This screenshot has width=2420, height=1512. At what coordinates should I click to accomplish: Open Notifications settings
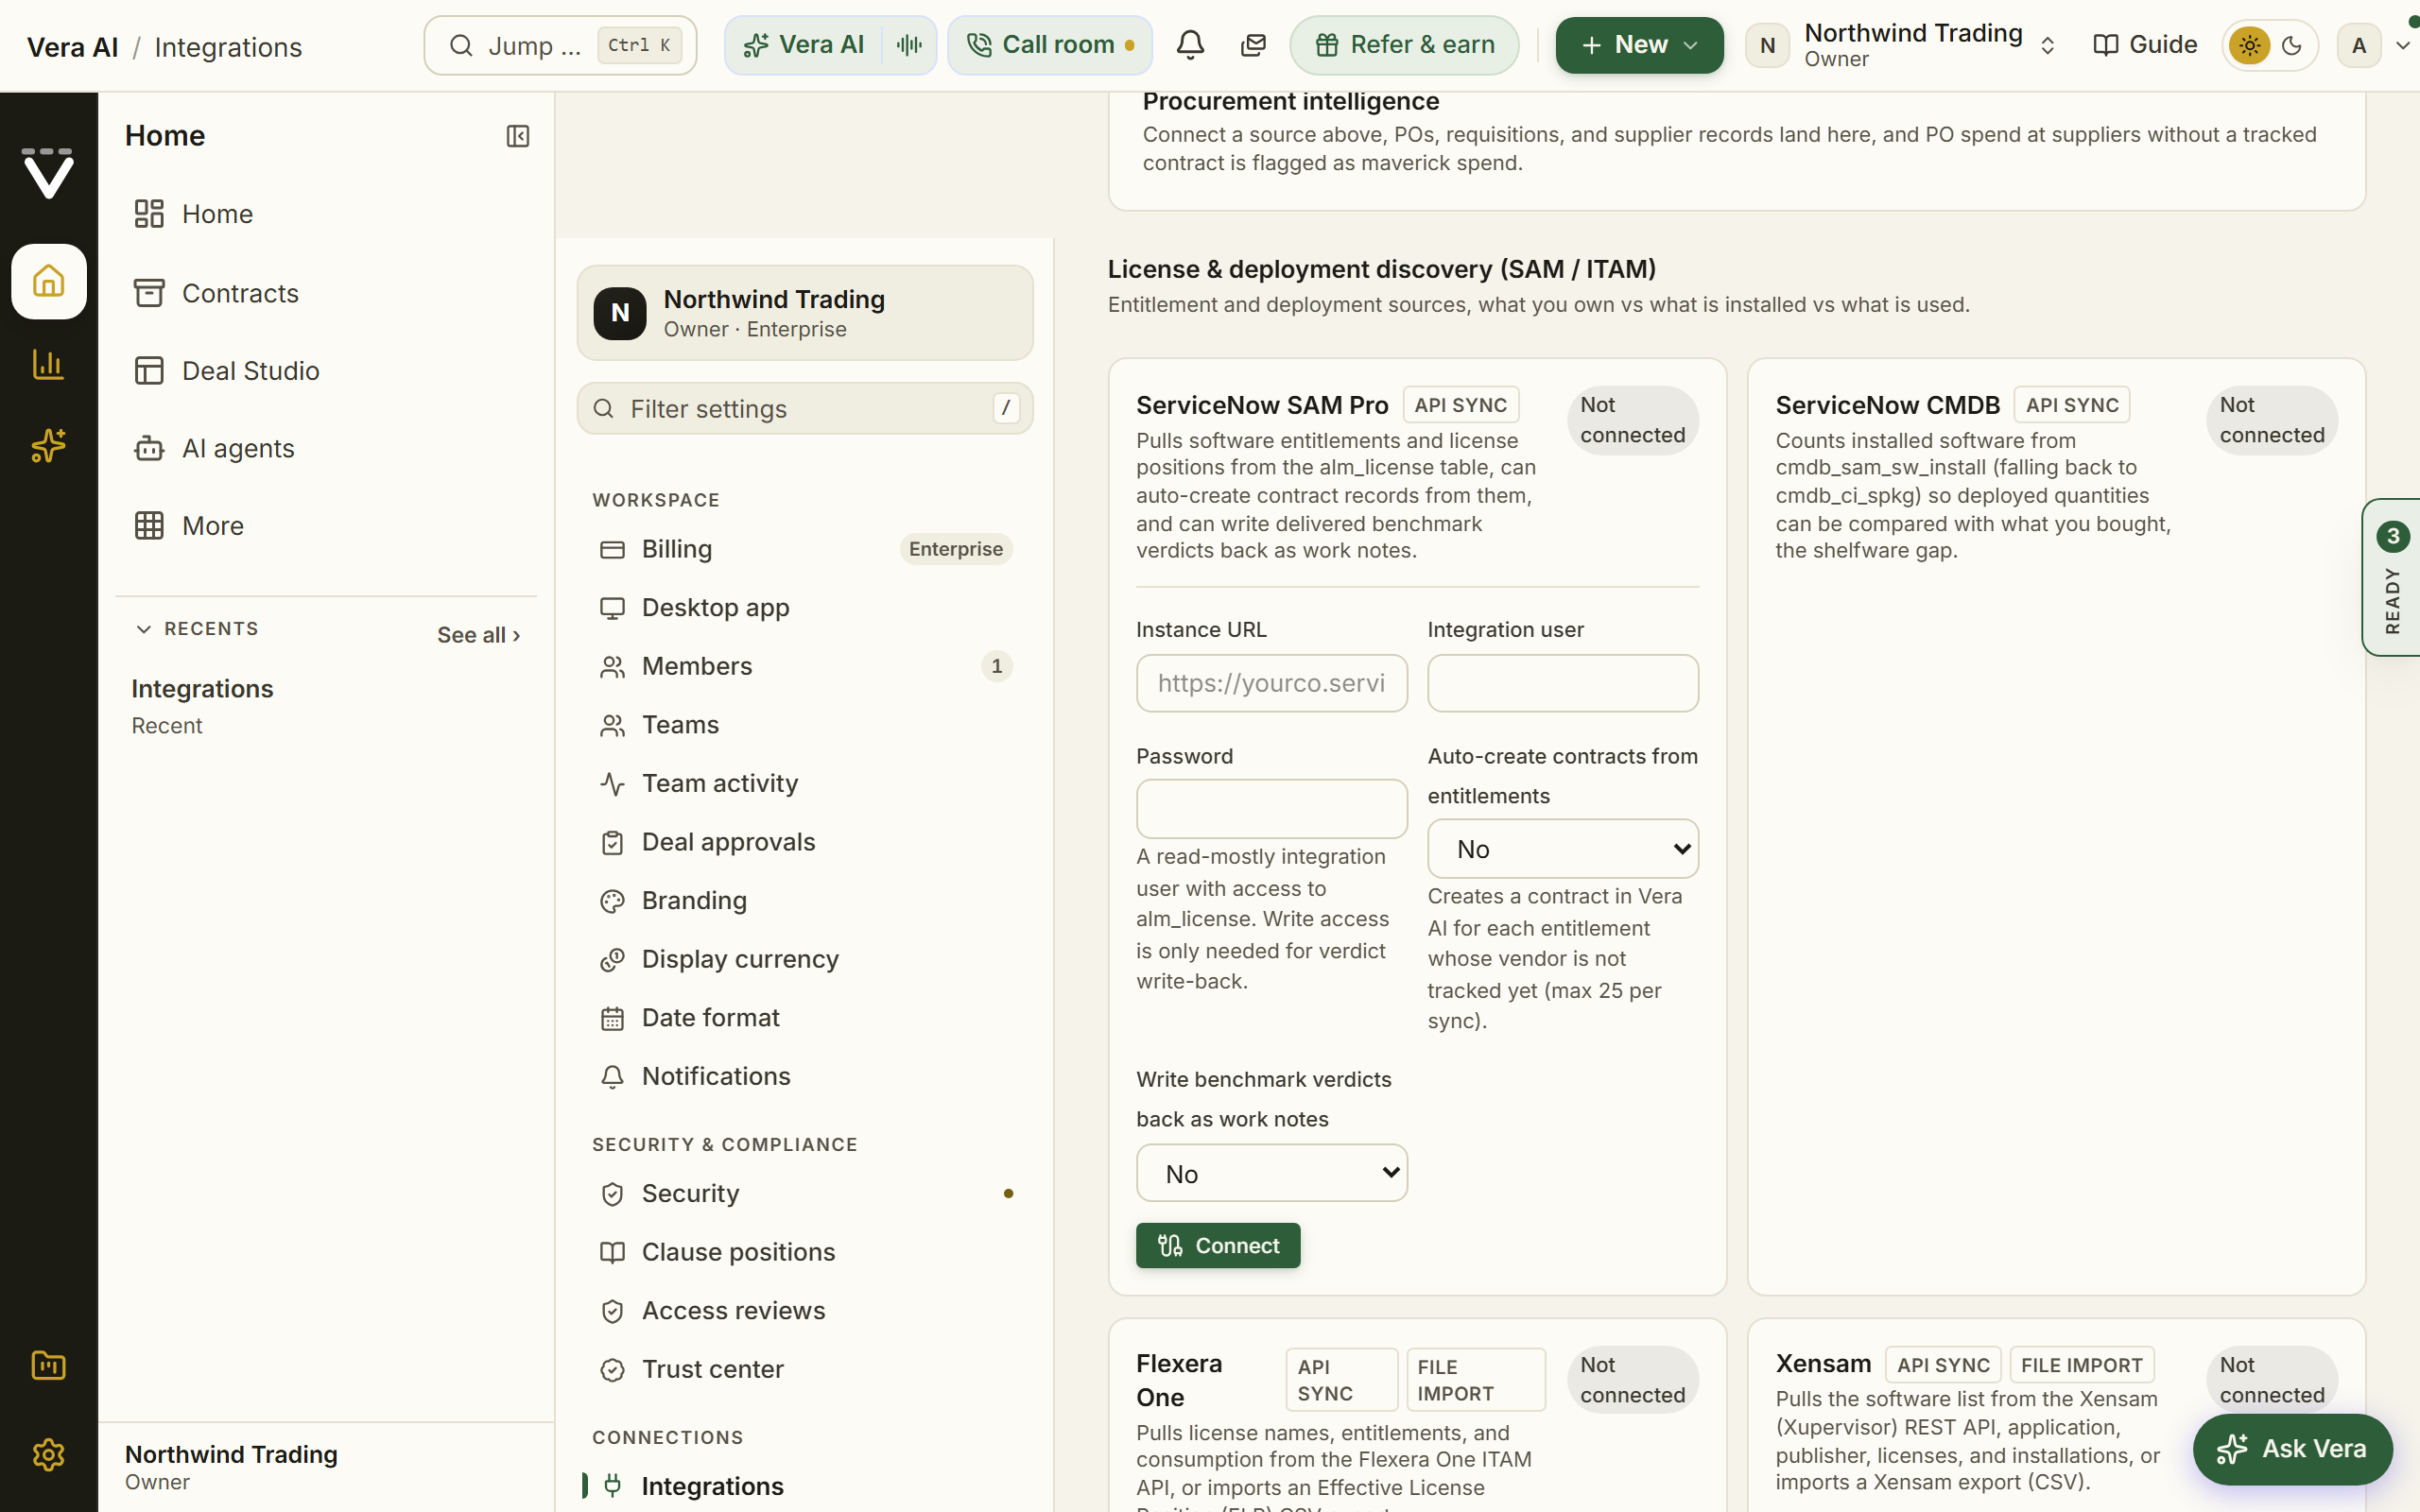[x=805, y=1076]
